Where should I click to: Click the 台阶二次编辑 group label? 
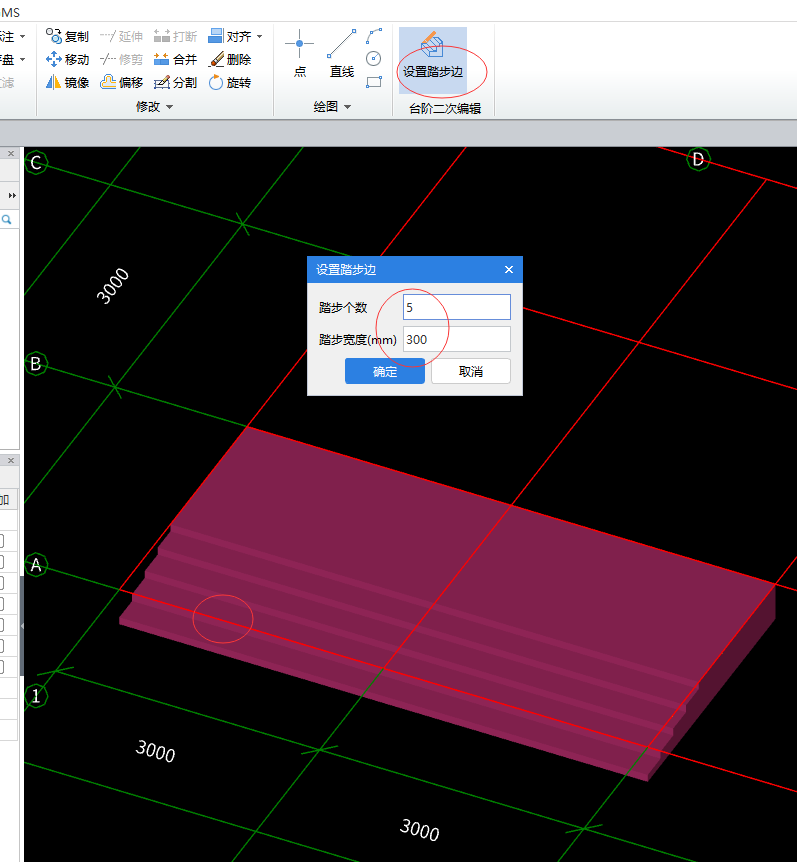pyautogui.click(x=445, y=108)
